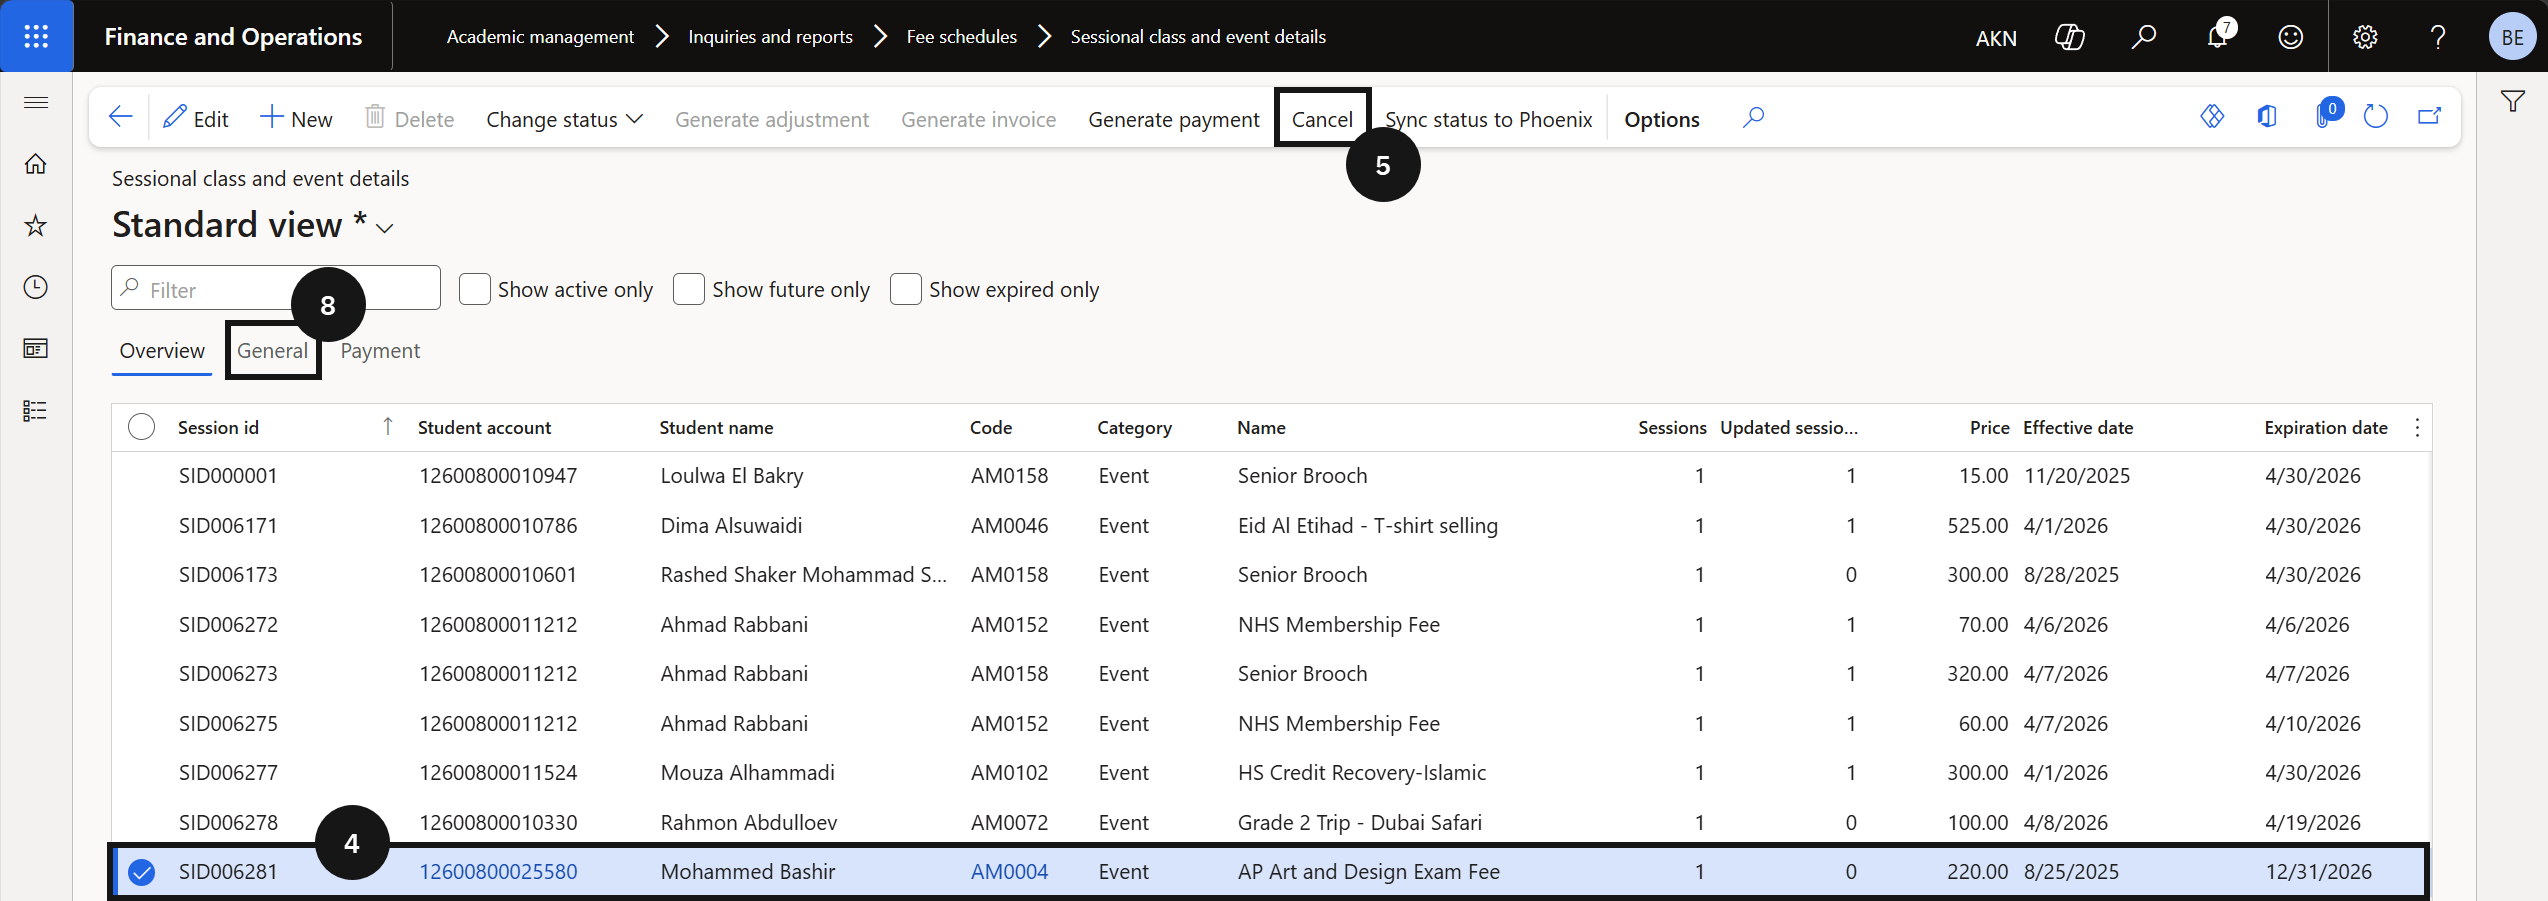The image size is (2548, 901).
Task: Open form in new window icon
Action: (2430, 117)
